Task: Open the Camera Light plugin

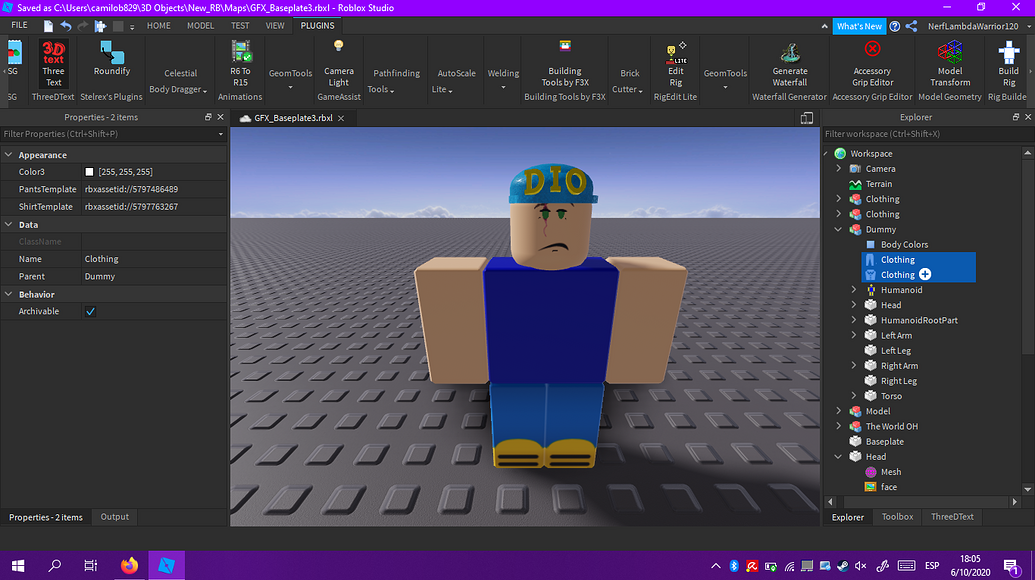Action: [339, 64]
